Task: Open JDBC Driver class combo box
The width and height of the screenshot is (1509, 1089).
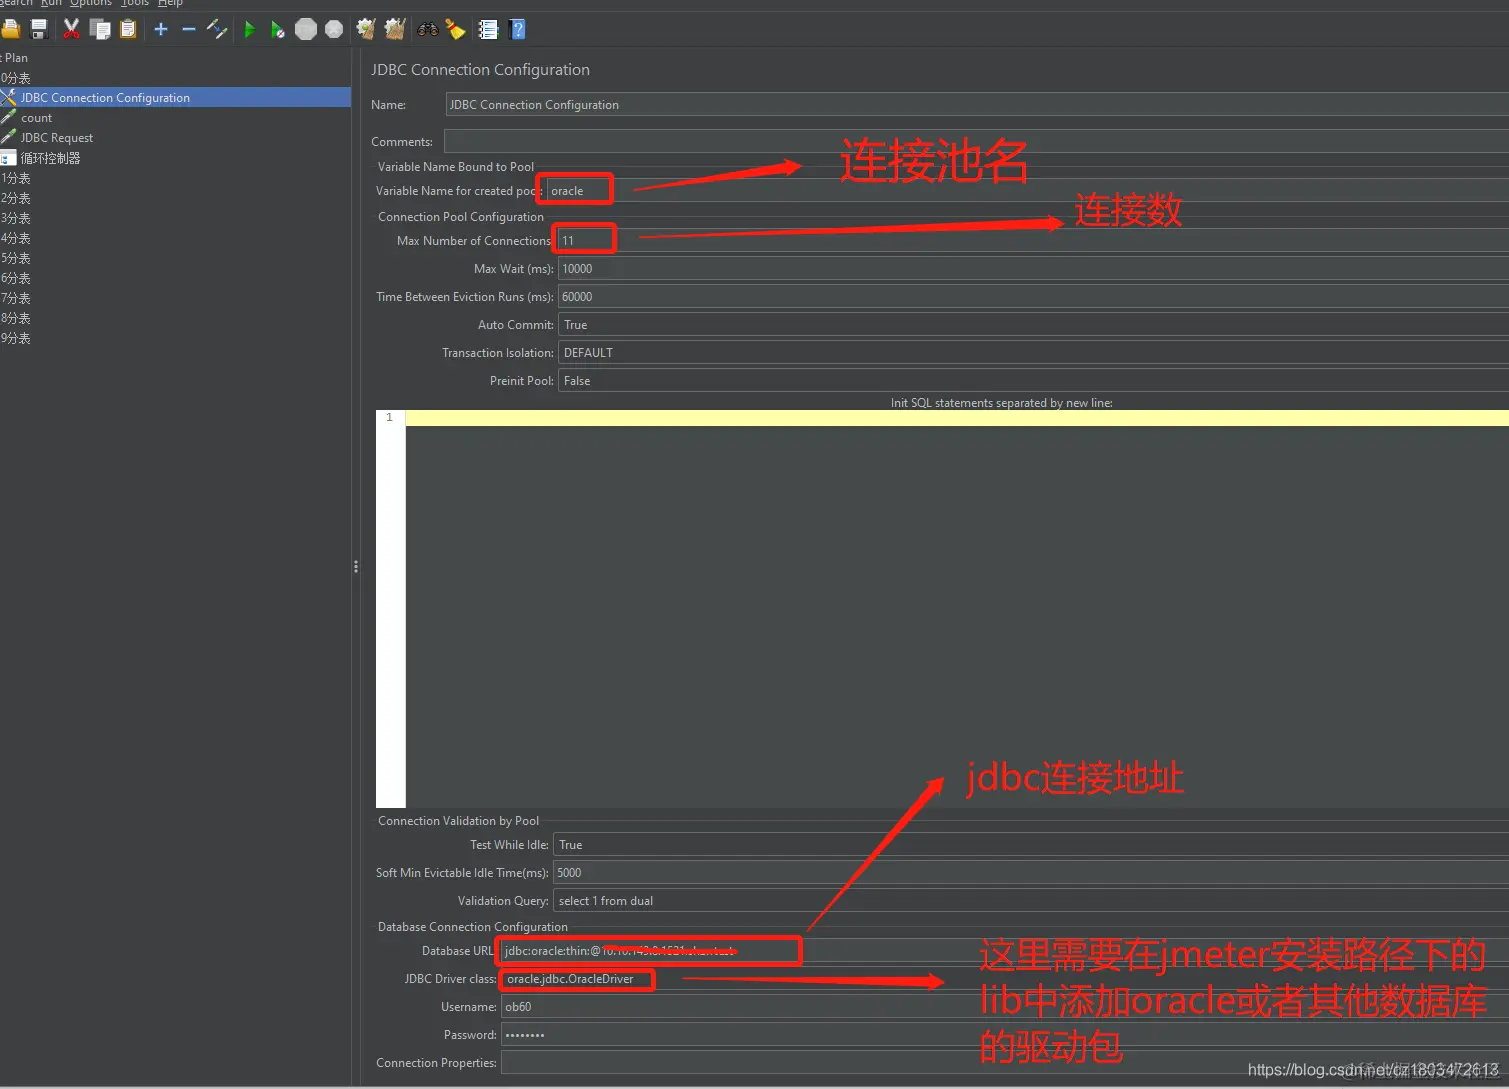Action: coord(1005,979)
